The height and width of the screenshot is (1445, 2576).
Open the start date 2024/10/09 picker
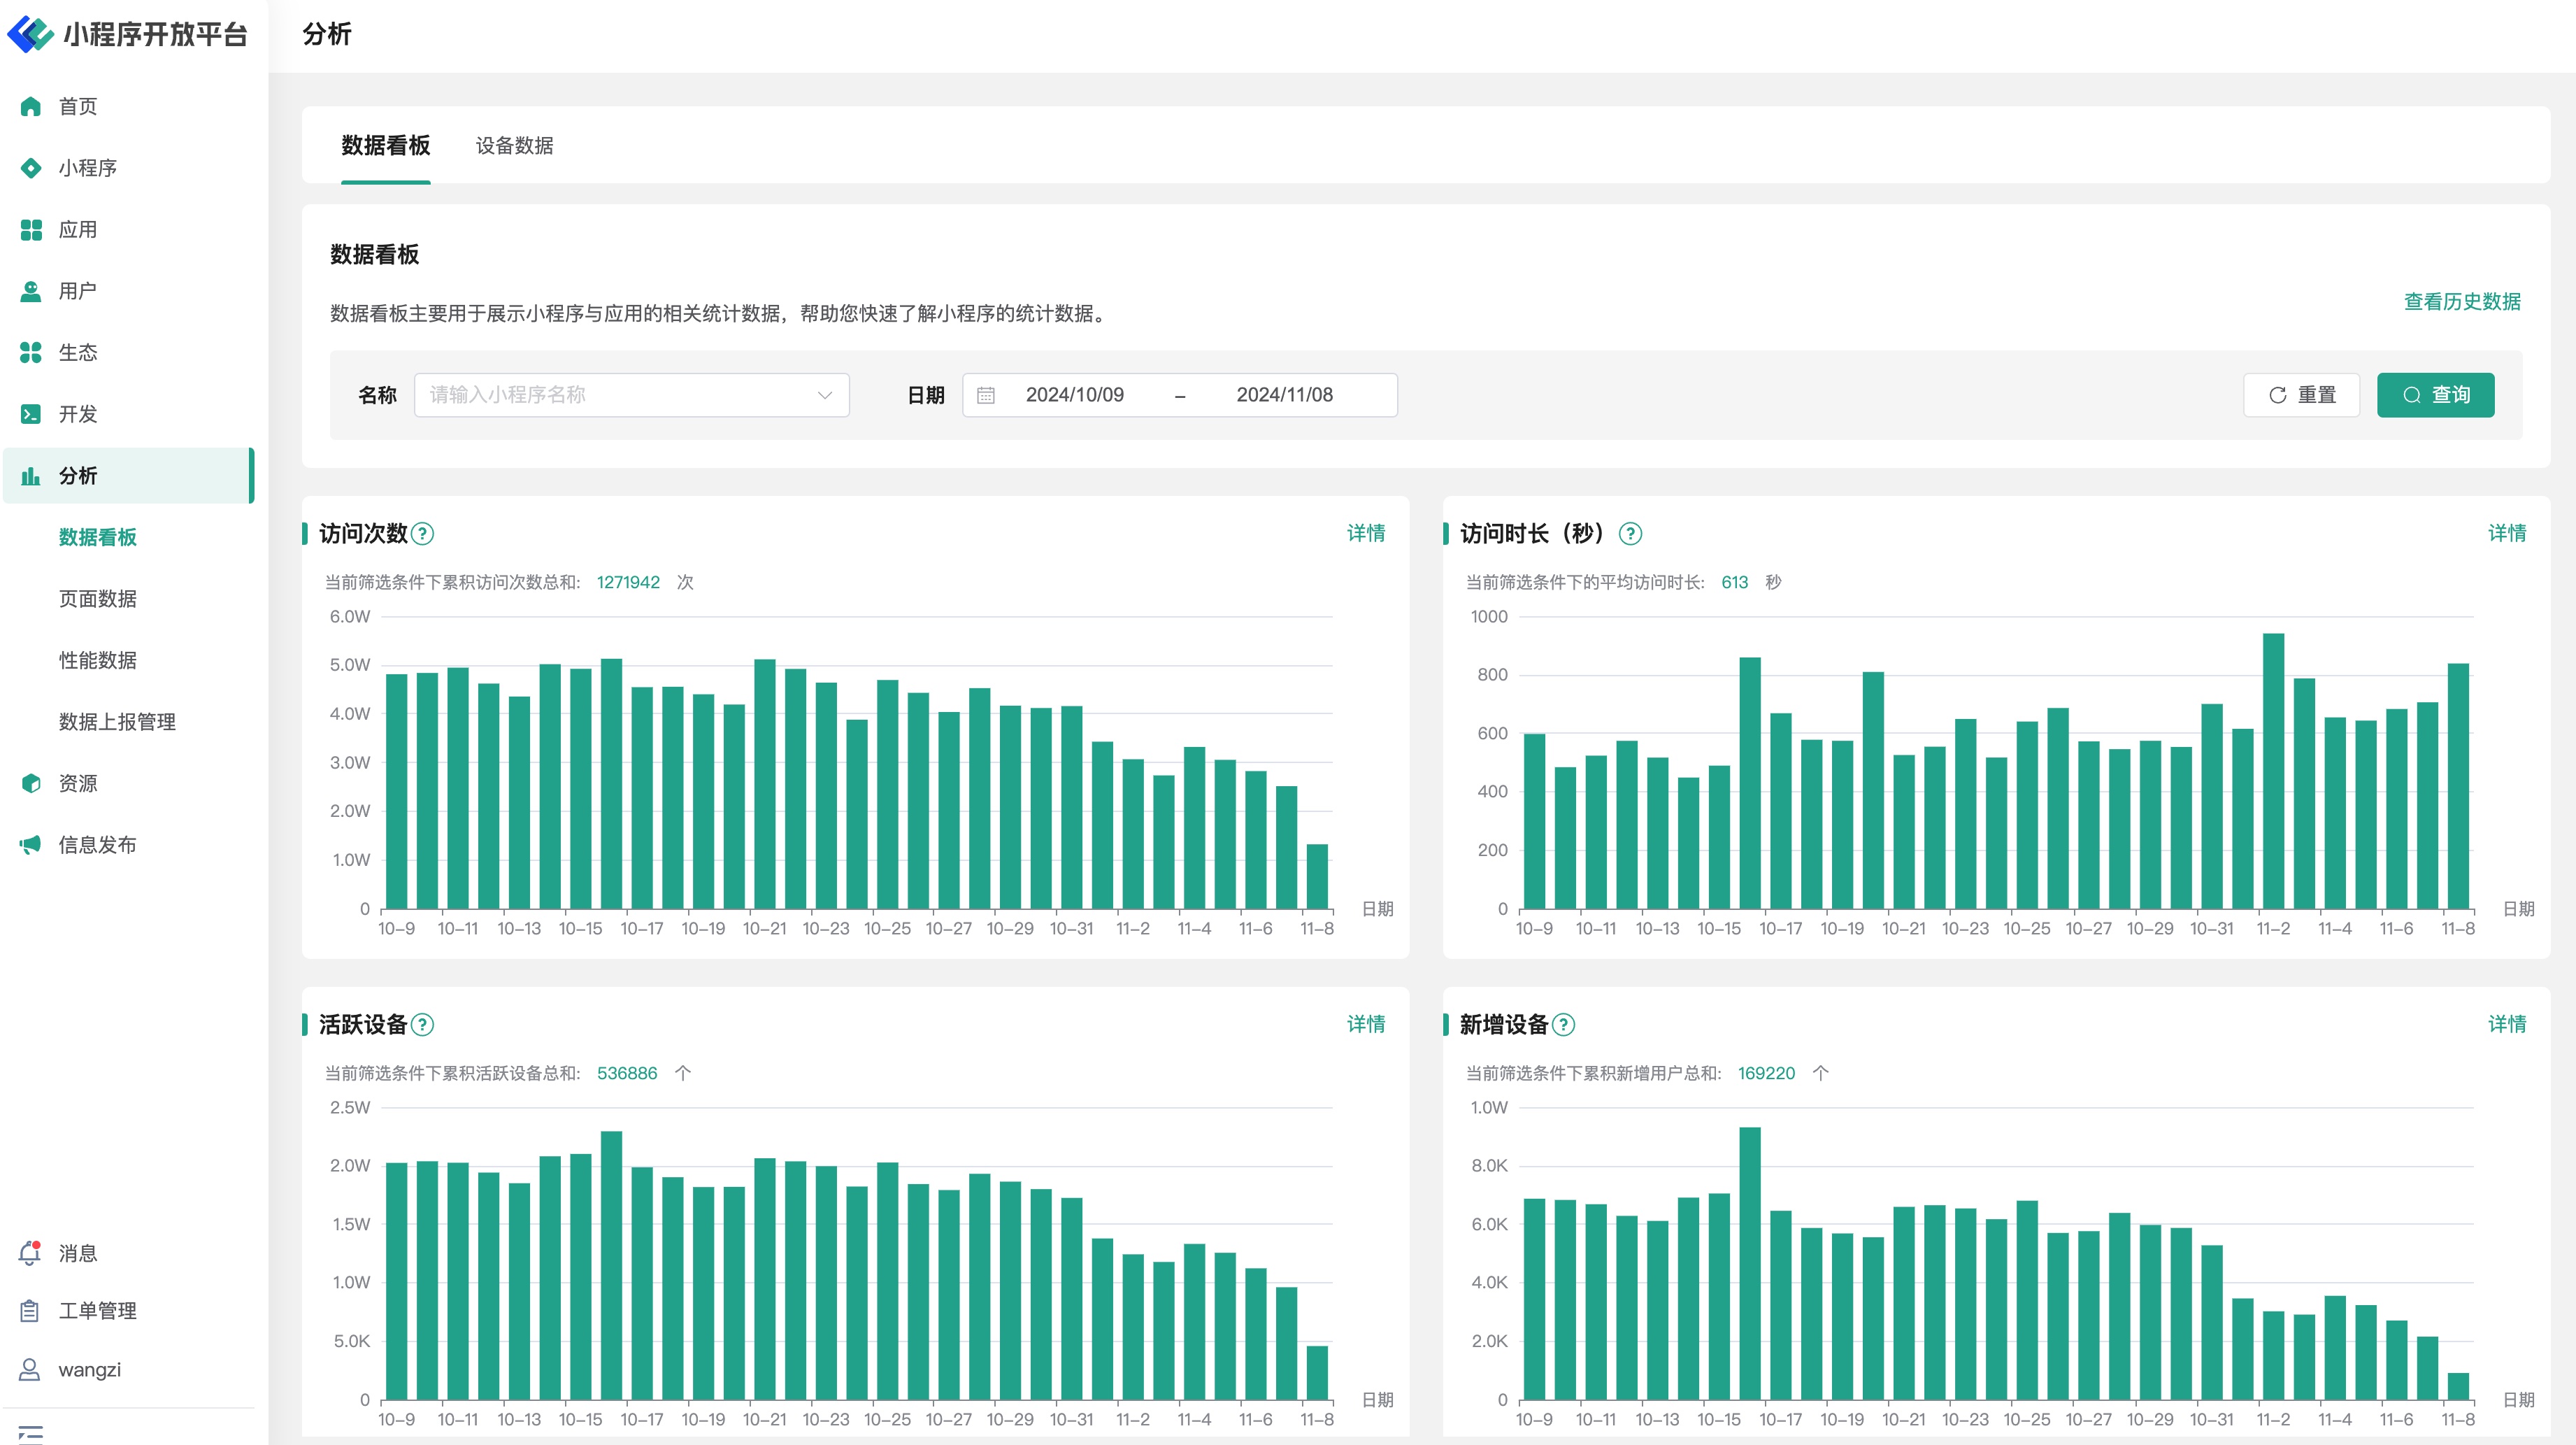1074,395
